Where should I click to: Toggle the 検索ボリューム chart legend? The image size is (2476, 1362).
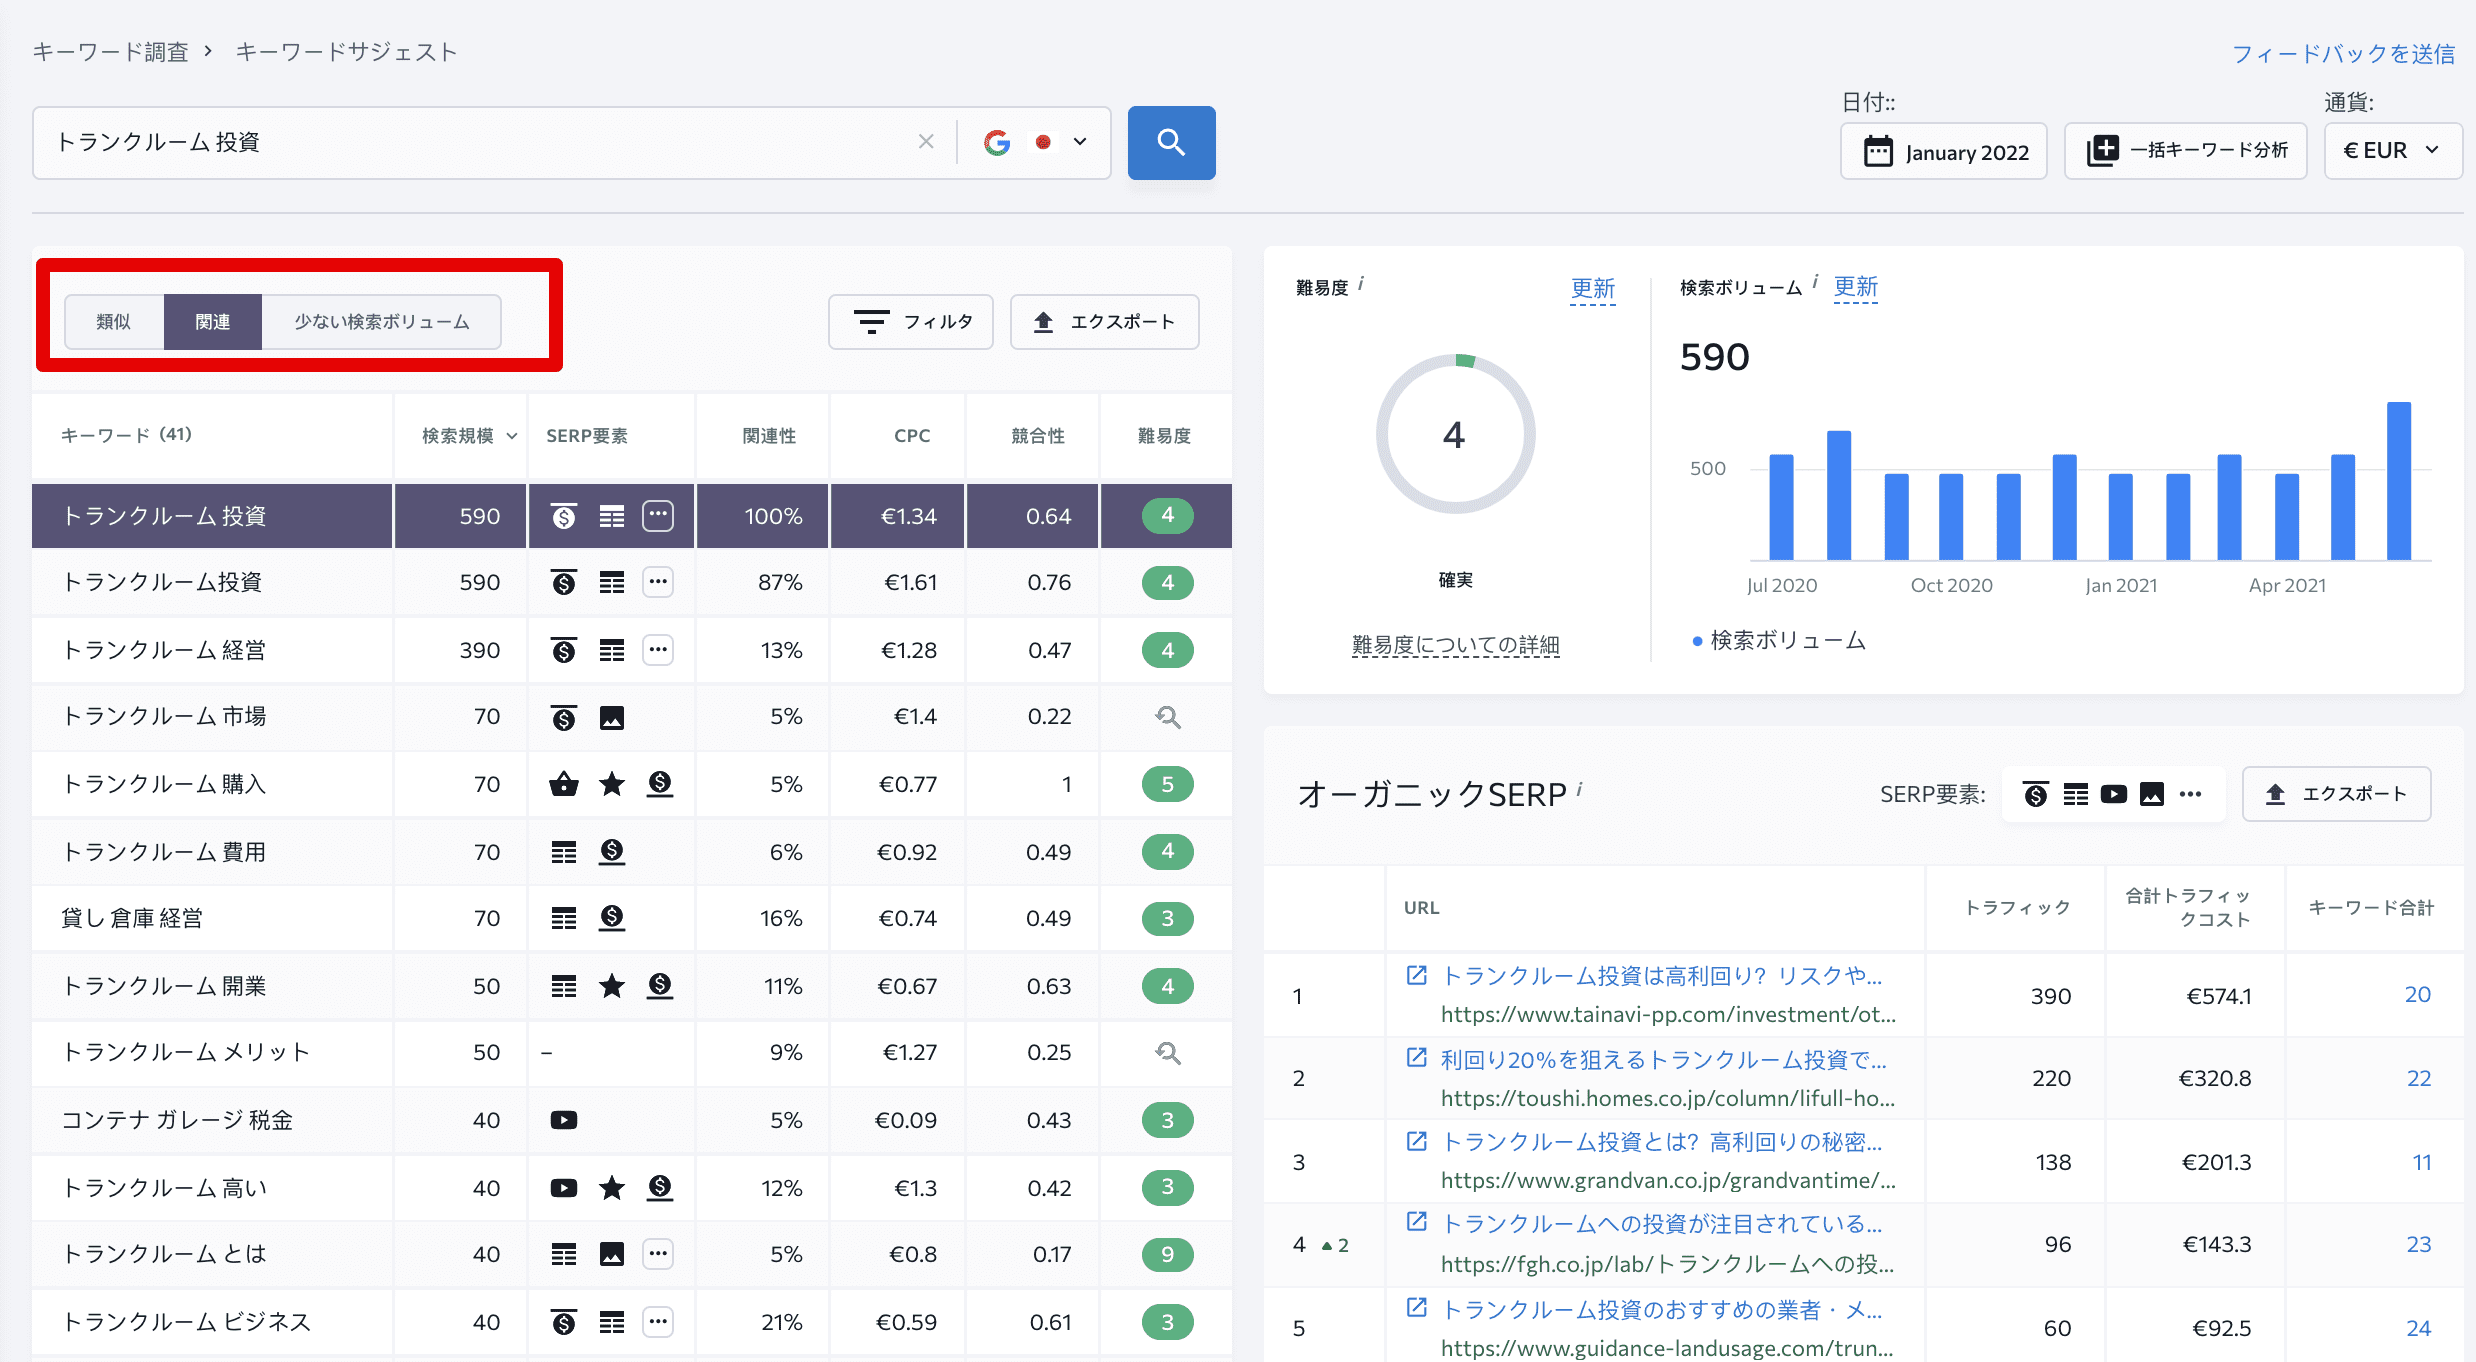1779,640
